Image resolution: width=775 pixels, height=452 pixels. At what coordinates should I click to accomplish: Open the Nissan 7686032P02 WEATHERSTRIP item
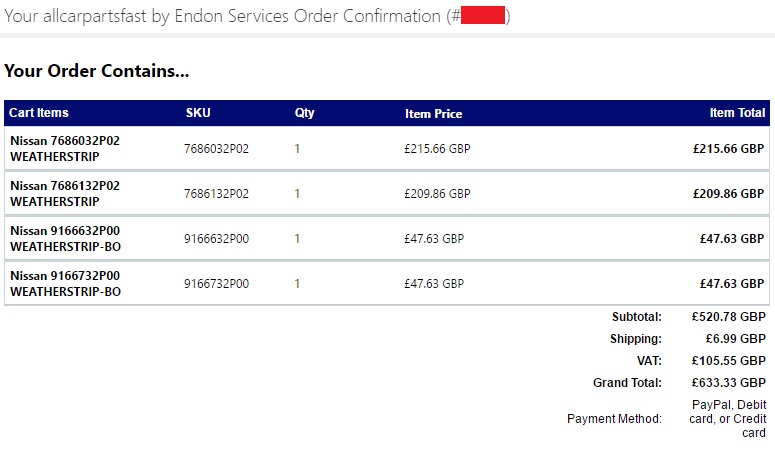[x=65, y=149]
